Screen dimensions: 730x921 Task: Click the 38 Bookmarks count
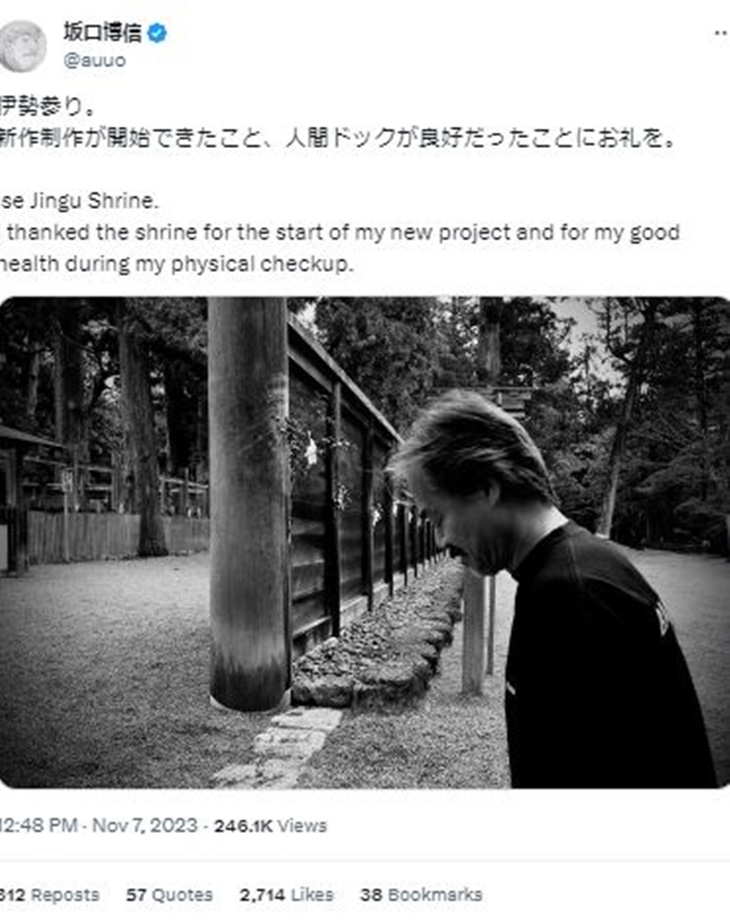(x=421, y=895)
